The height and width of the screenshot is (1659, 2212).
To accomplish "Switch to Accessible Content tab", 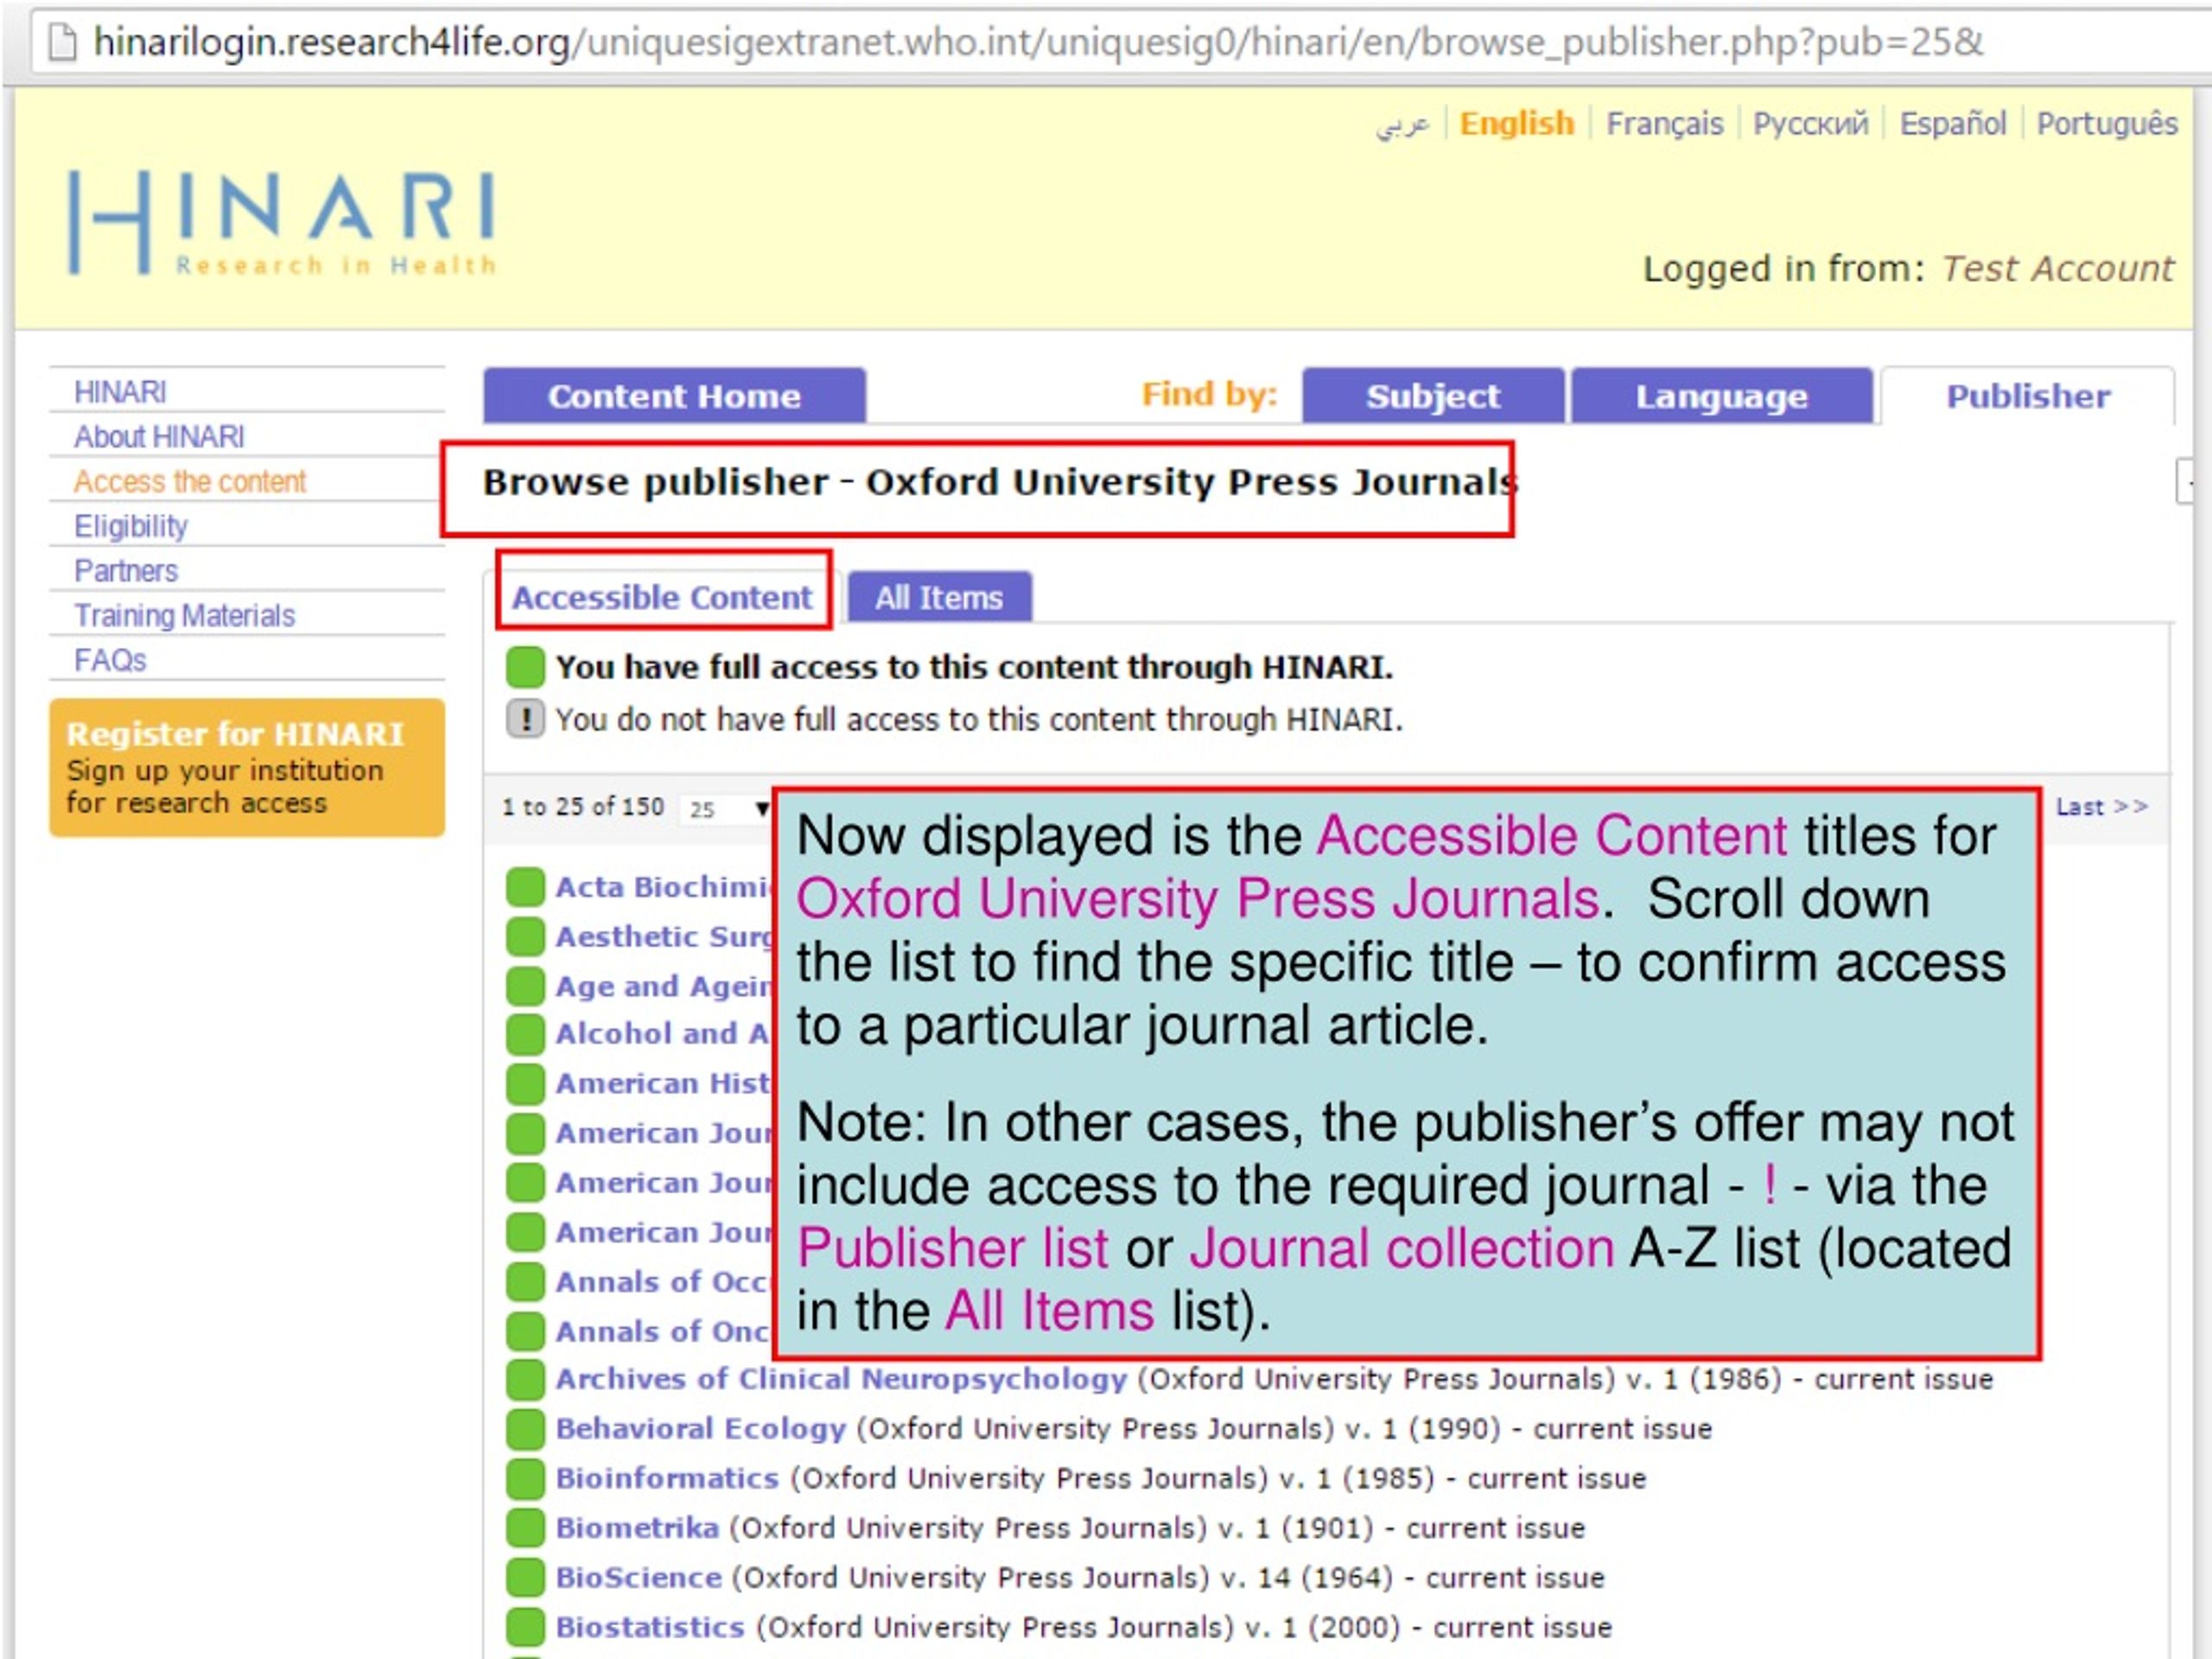I will tap(662, 597).
